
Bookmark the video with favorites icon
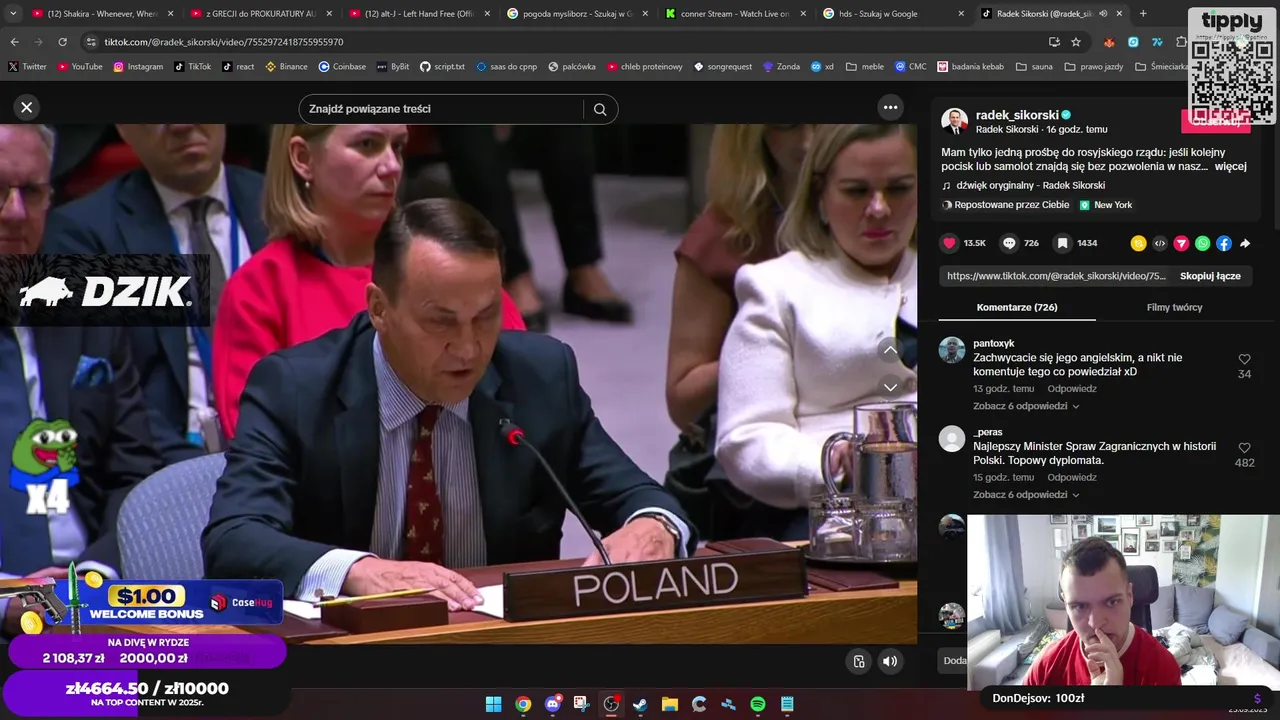point(1063,243)
